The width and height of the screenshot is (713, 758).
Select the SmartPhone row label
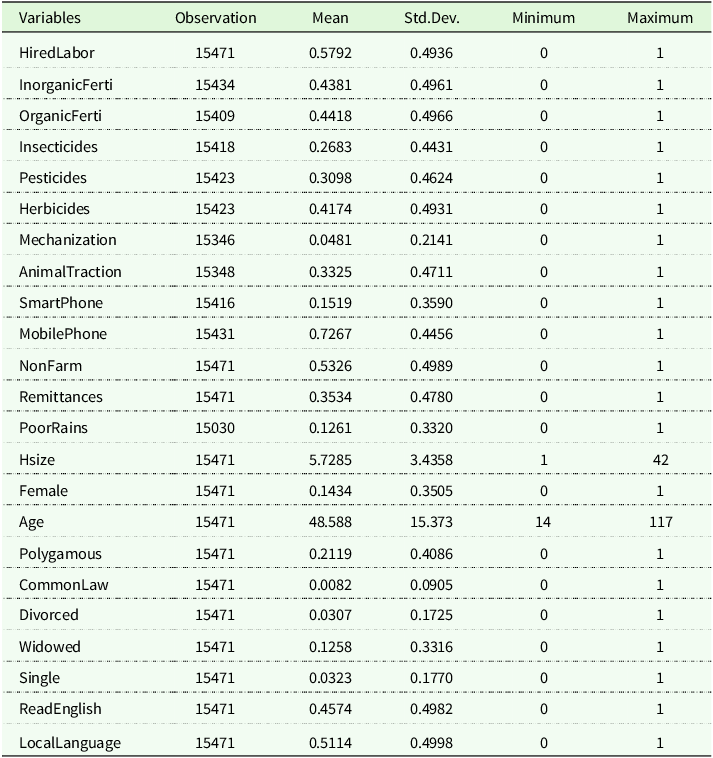click(61, 303)
